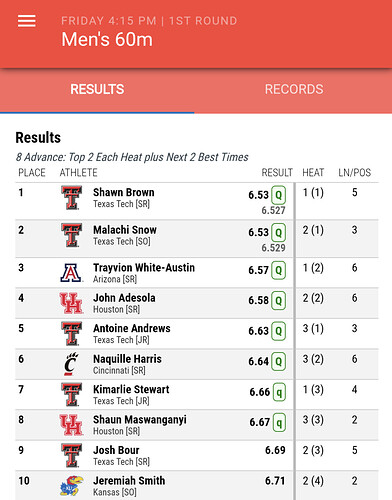392x500 pixels.
Task: Click small q badge for Kimarlie Stewart
Action: (x=279, y=392)
